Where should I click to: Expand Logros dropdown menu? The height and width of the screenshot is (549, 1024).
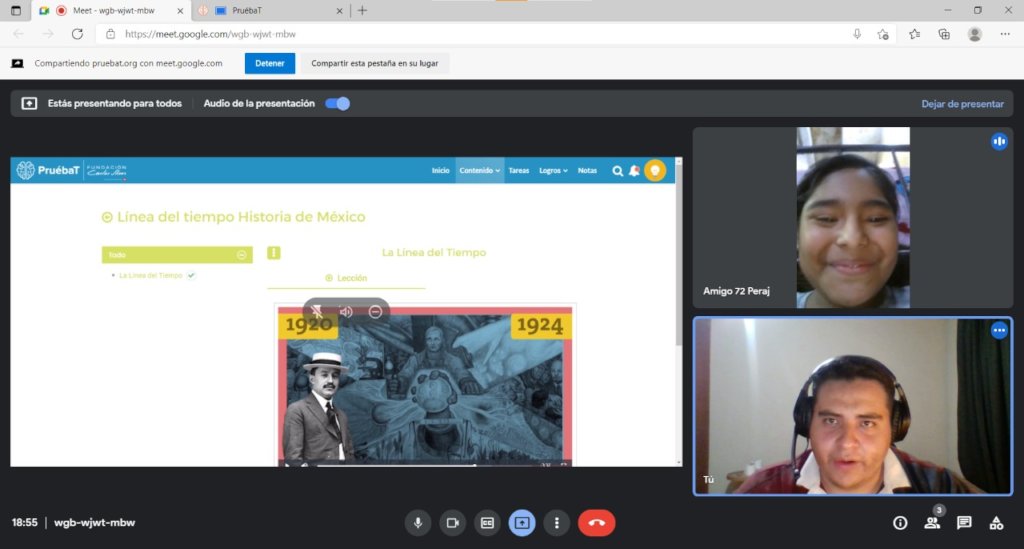point(553,170)
